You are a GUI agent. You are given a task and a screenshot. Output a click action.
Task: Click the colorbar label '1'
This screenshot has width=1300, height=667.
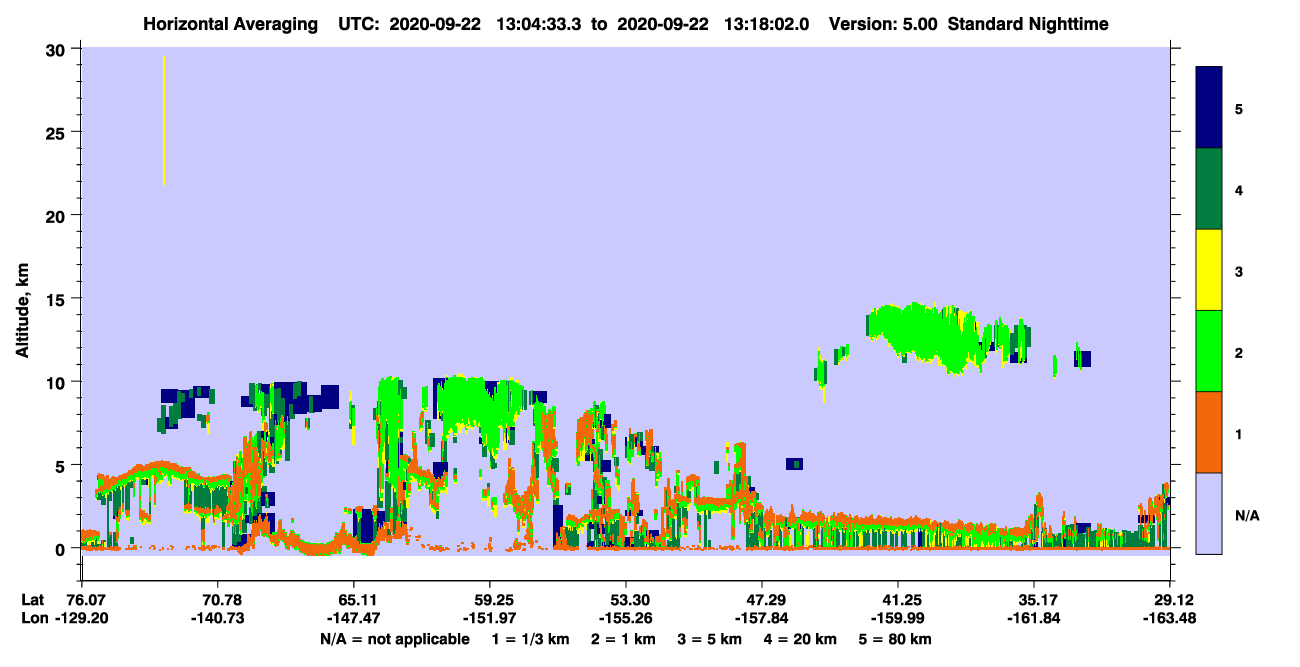[1238, 434]
